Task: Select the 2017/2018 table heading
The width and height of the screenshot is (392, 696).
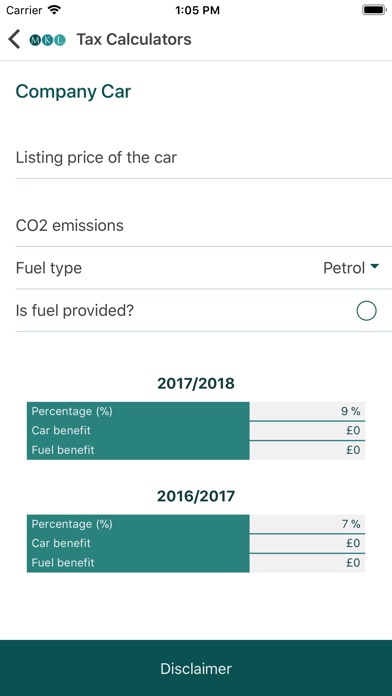Action: 196,384
